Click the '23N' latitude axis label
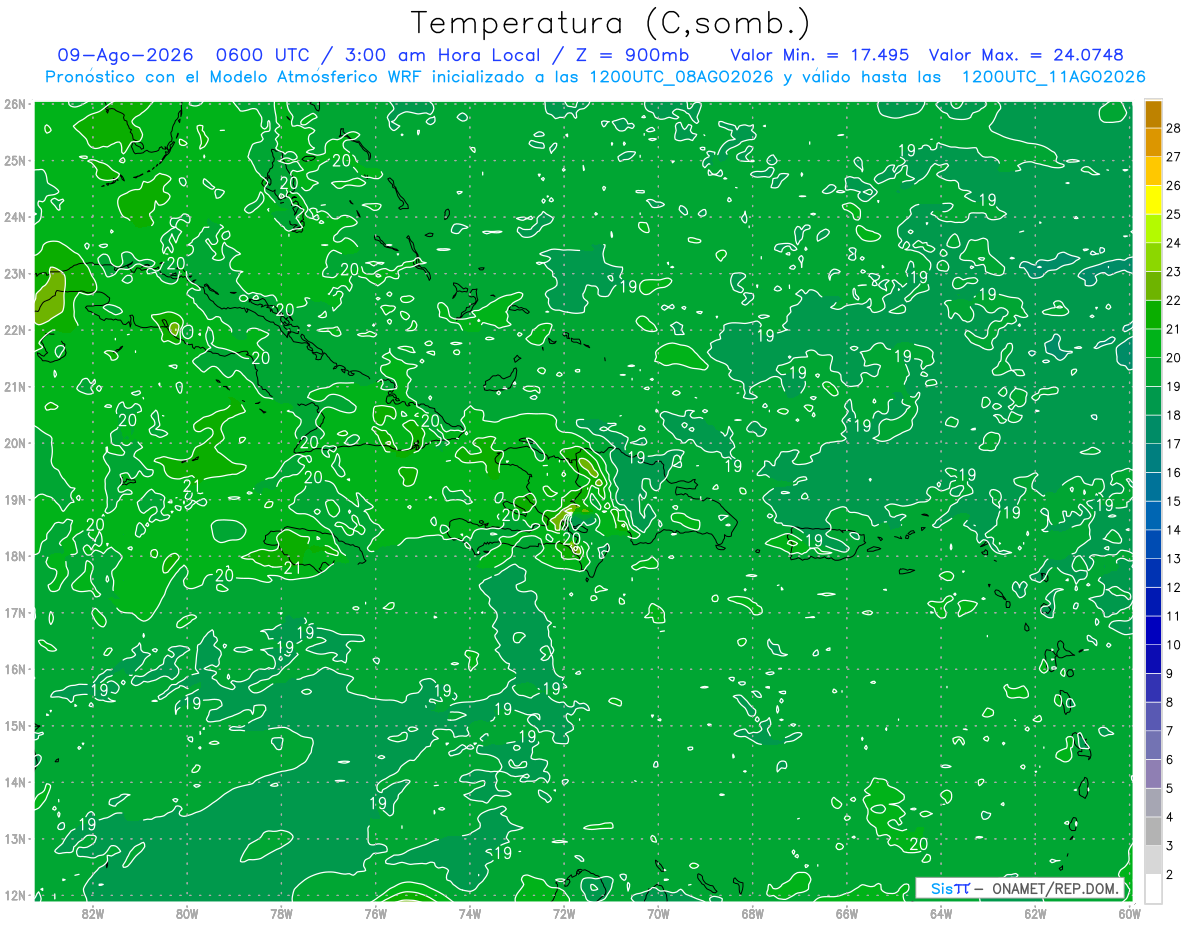 [15, 273]
